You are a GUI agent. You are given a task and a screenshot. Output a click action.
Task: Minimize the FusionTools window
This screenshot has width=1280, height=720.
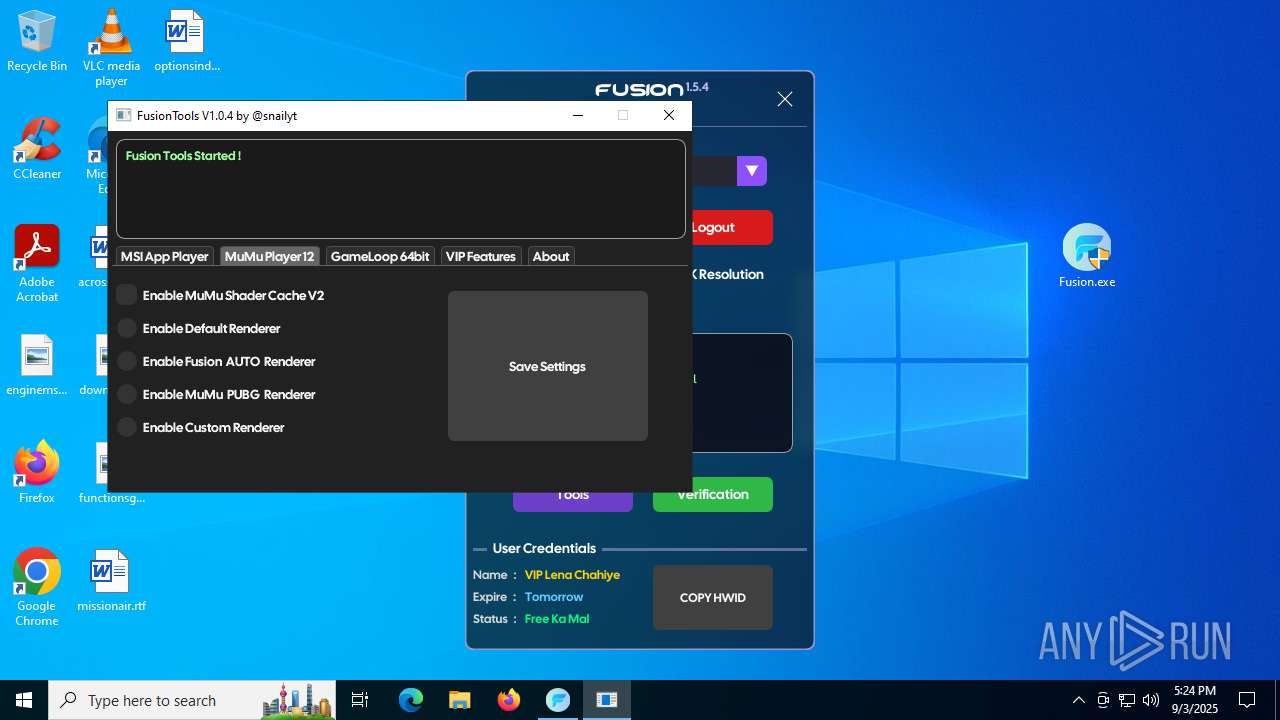click(578, 115)
